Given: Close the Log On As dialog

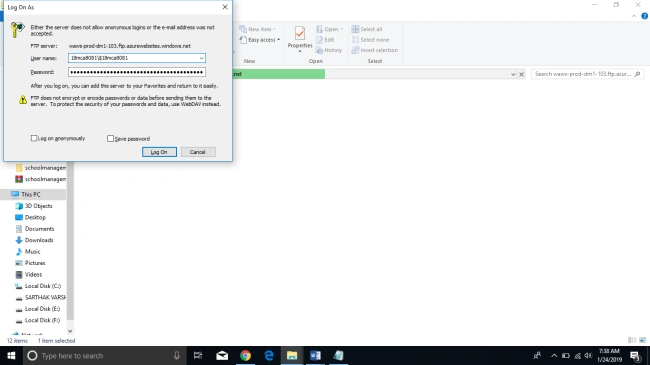Looking at the screenshot, I should click(x=225, y=7).
